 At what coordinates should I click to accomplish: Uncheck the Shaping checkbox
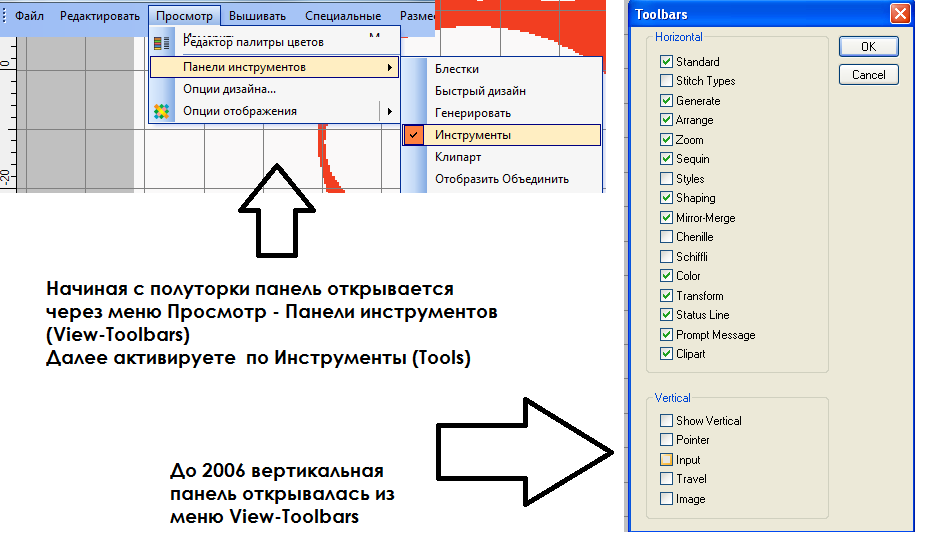[666, 198]
